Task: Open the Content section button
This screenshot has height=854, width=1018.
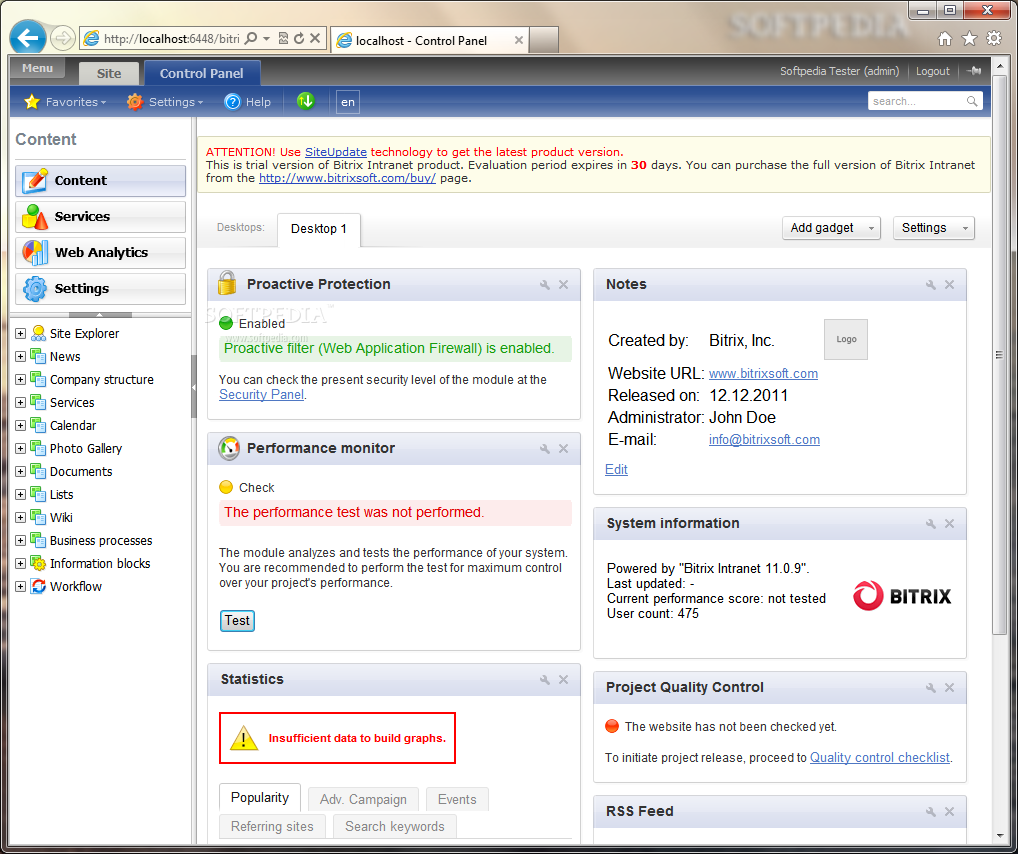Action: 101,181
